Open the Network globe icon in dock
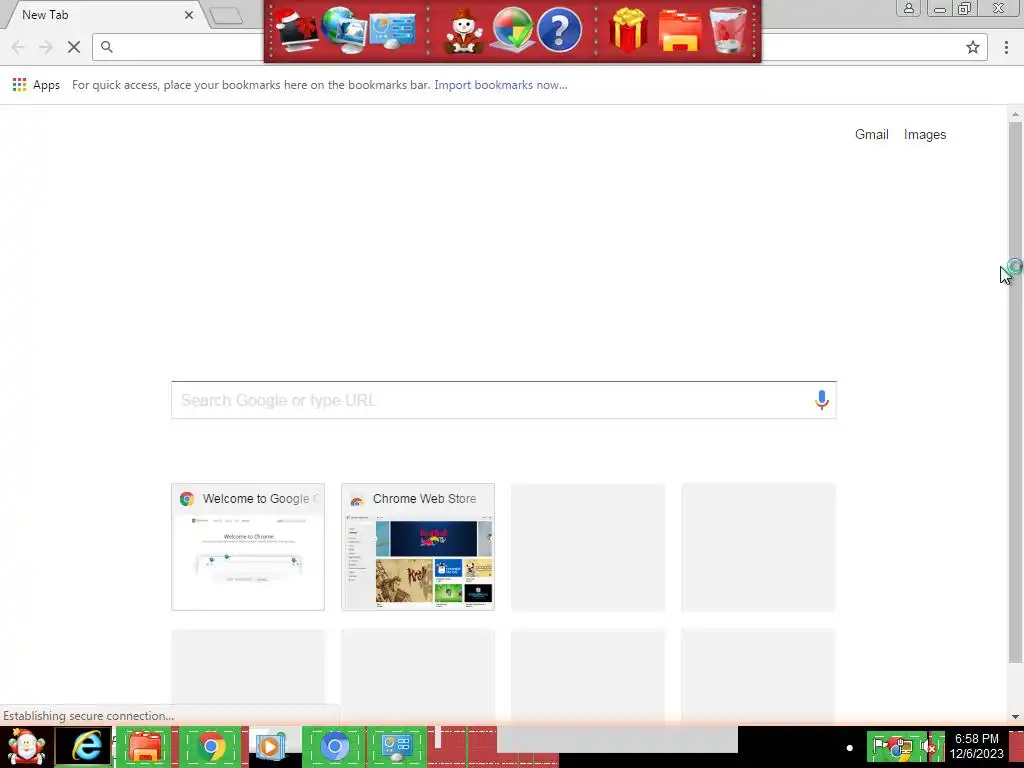 (344, 30)
